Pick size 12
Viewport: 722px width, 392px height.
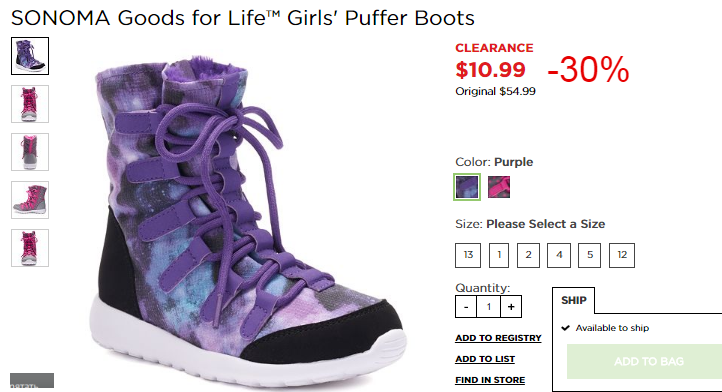[622, 255]
